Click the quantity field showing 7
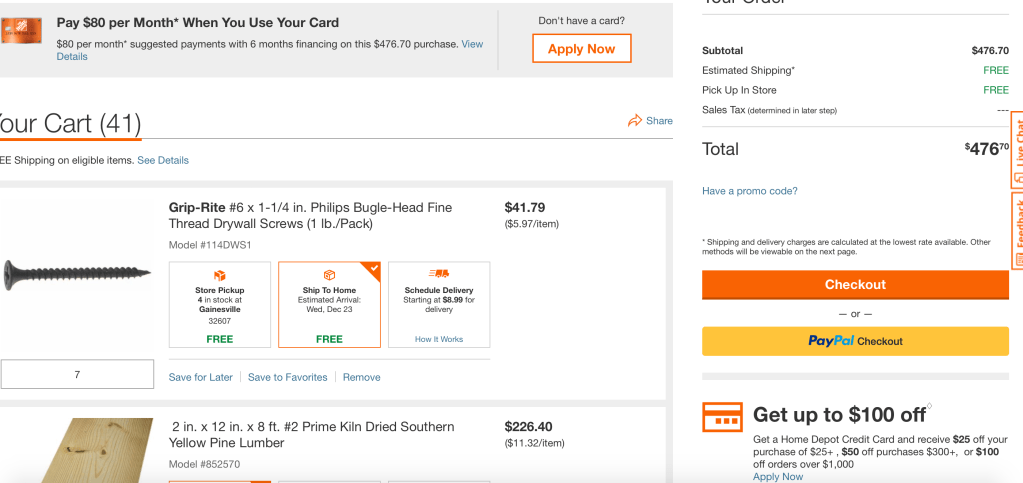Viewport: 1023px width, 483px height. 77,375
